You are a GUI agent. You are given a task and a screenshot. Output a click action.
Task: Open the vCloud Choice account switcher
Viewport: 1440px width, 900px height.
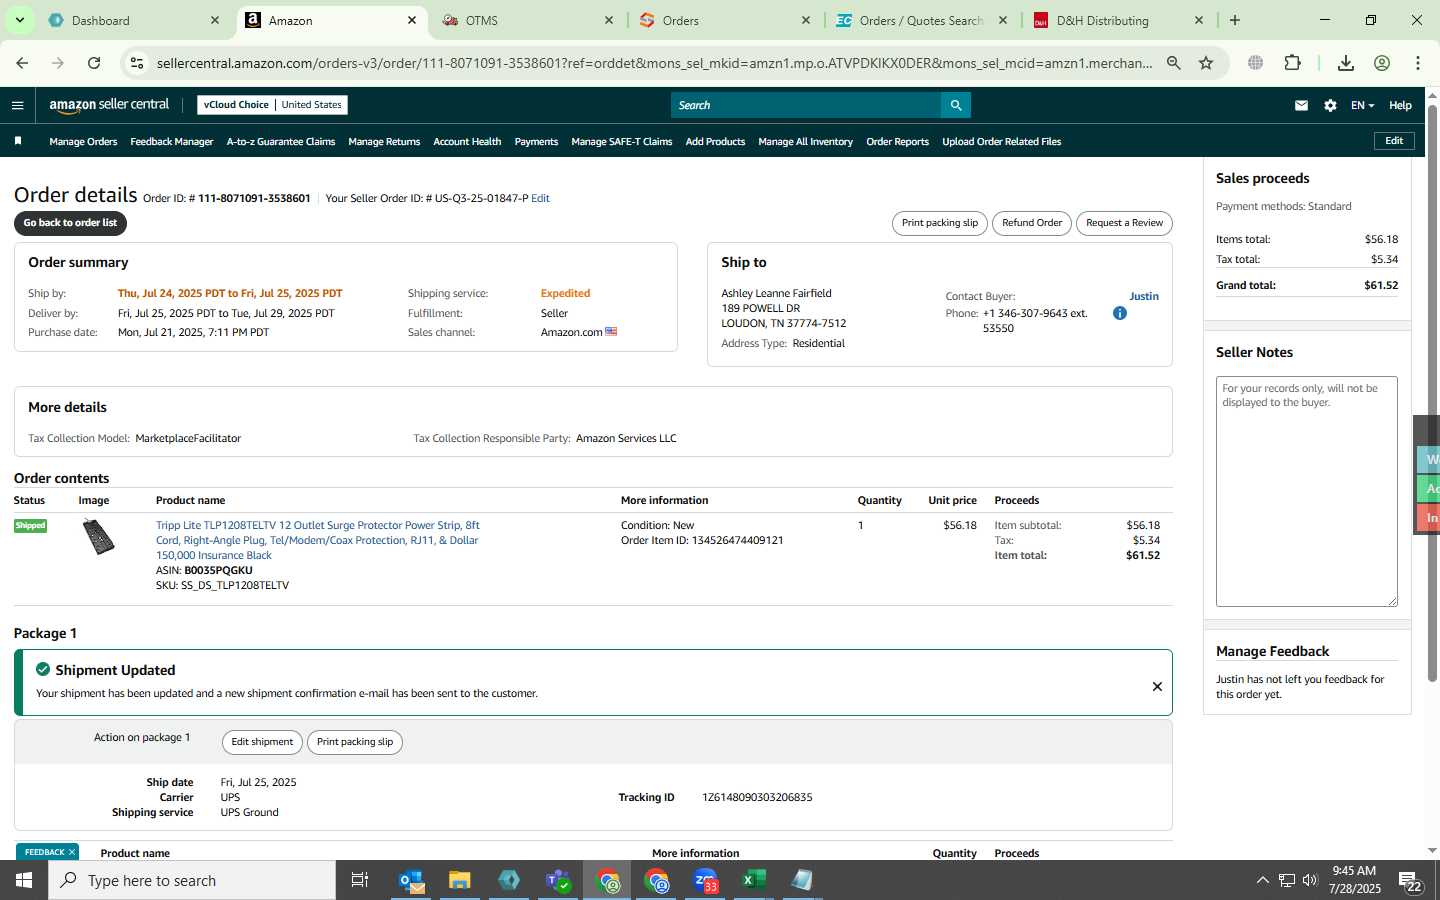point(272,105)
